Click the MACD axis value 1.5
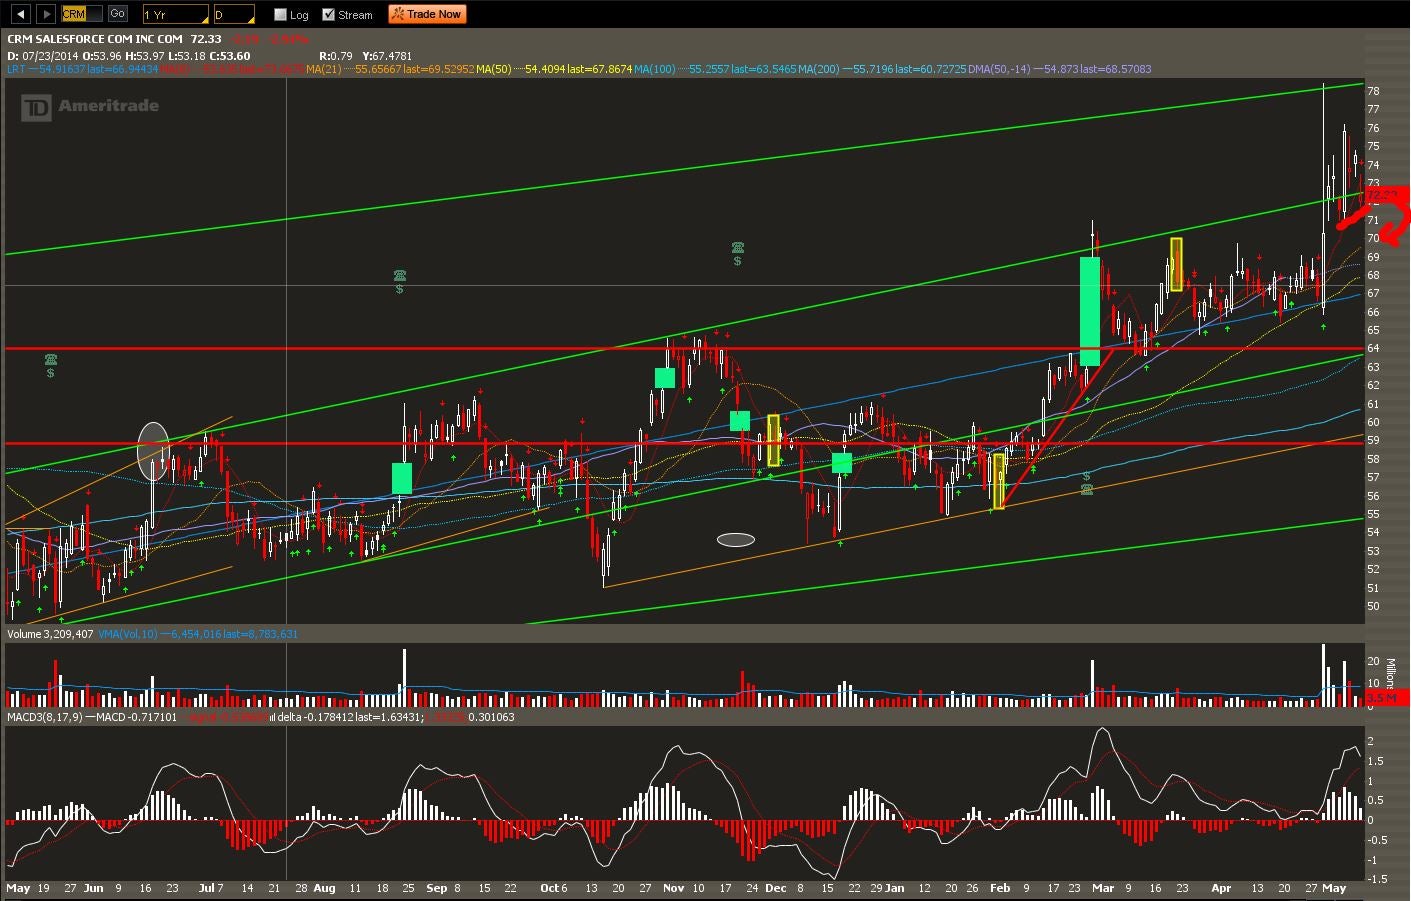The image size is (1411, 901). pyautogui.click(x=1376, y=761)
